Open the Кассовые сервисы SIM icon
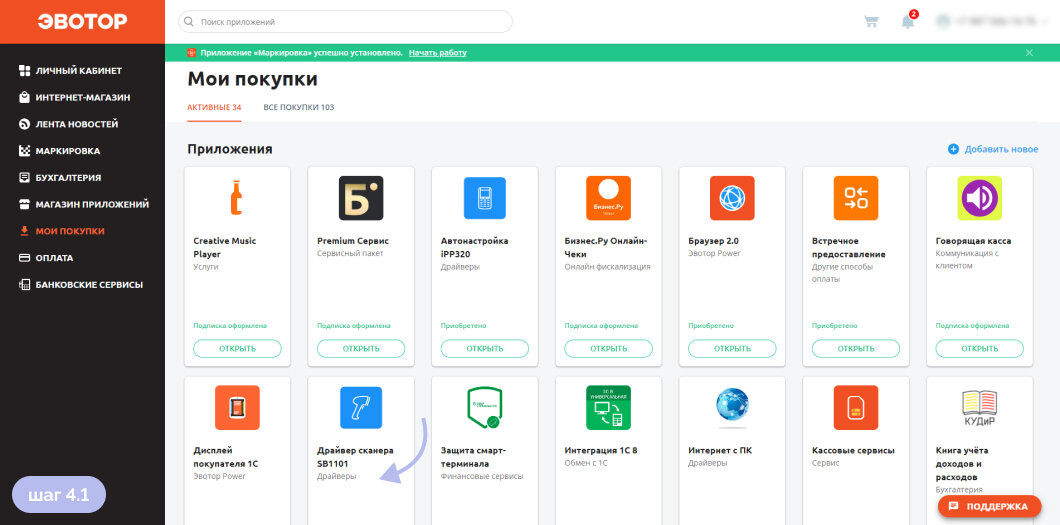The width and height of the screenshot is (1060, 525). tap(856, 407)
